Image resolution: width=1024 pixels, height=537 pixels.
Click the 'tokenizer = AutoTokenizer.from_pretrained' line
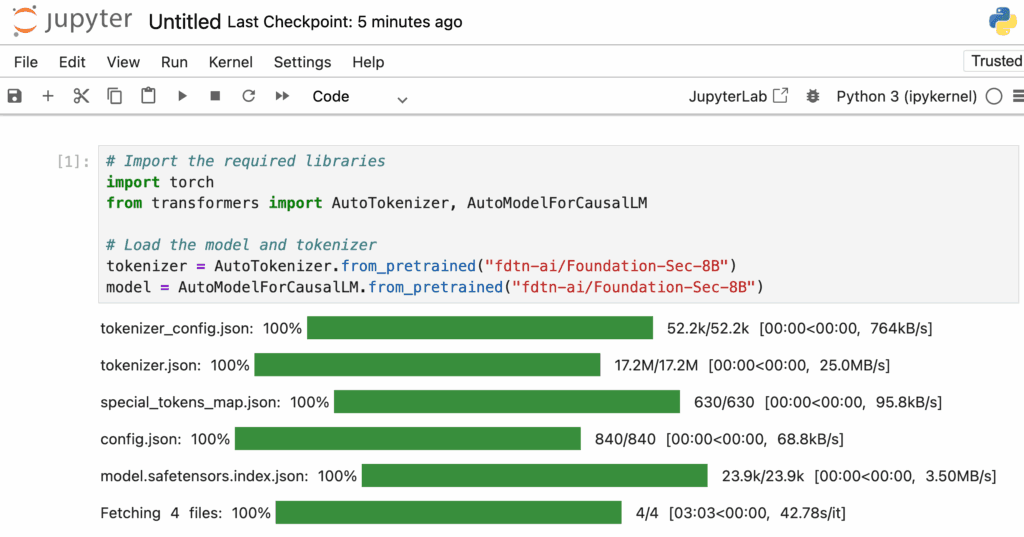(x=421, y=266)
